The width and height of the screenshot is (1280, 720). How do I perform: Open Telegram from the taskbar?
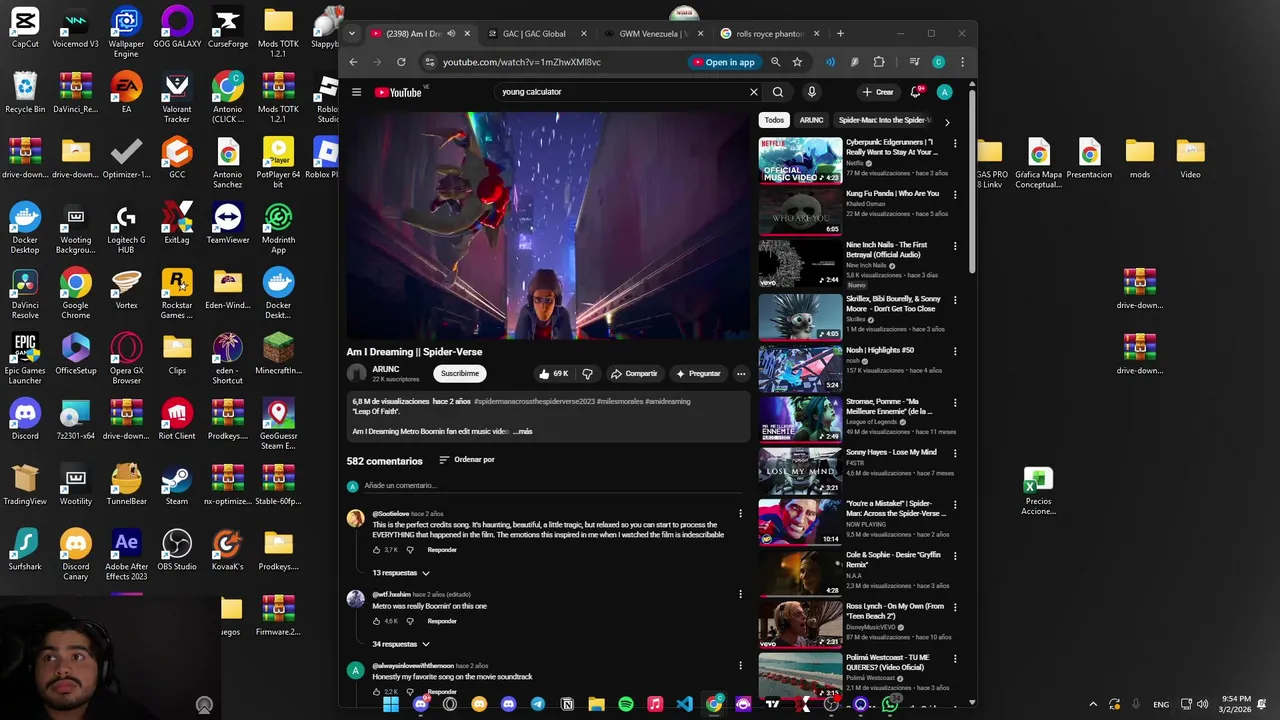coord(538,704)
